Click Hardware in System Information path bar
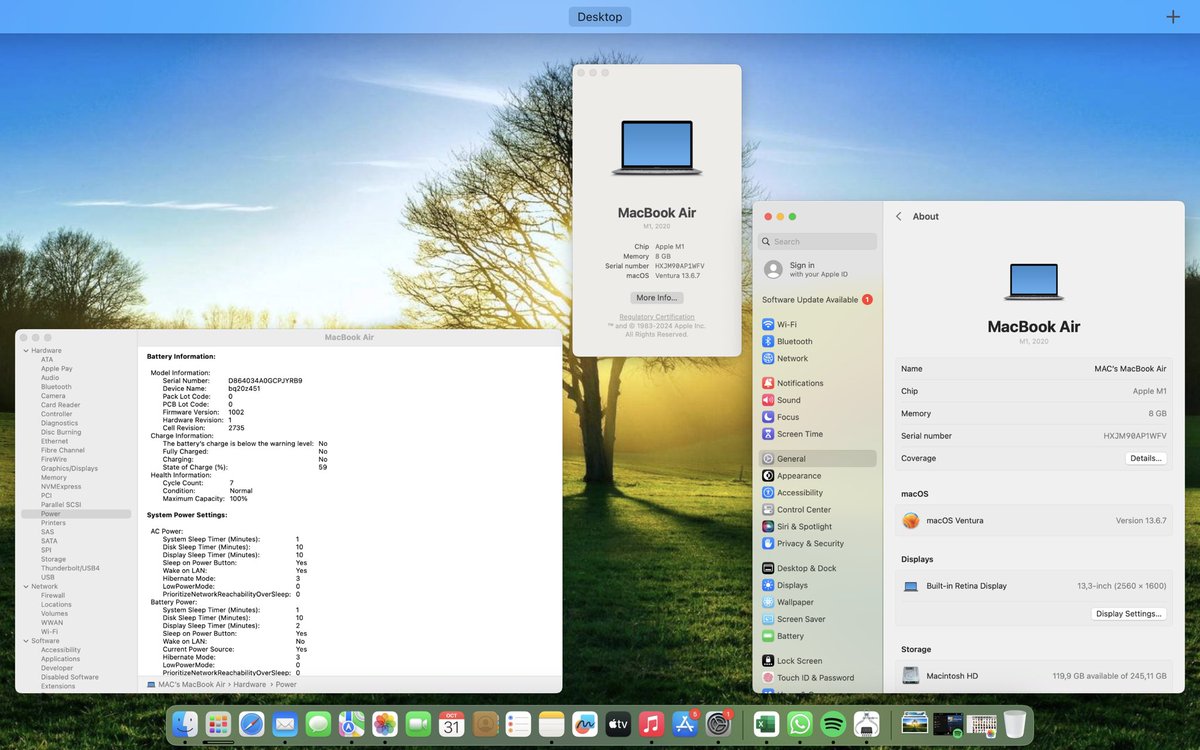The image size is (1200, 750). coord(250,685)
